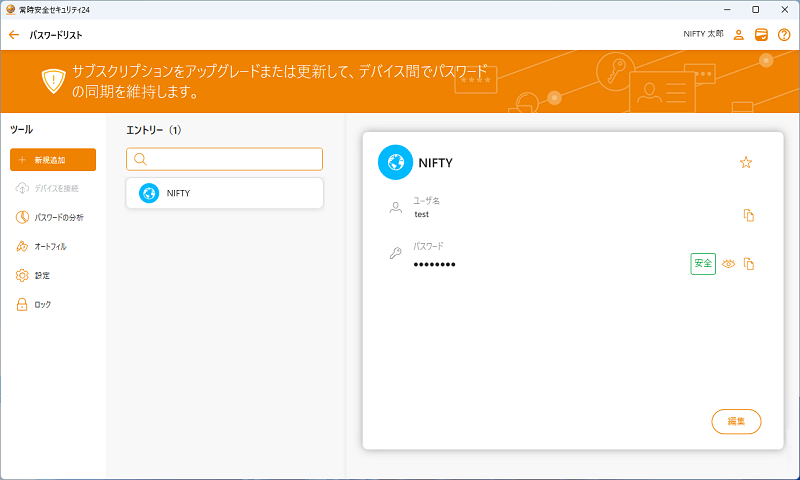Open the subscription card icon
The width and height of the screenshot is (800, 480).
(x=761, y=35)
